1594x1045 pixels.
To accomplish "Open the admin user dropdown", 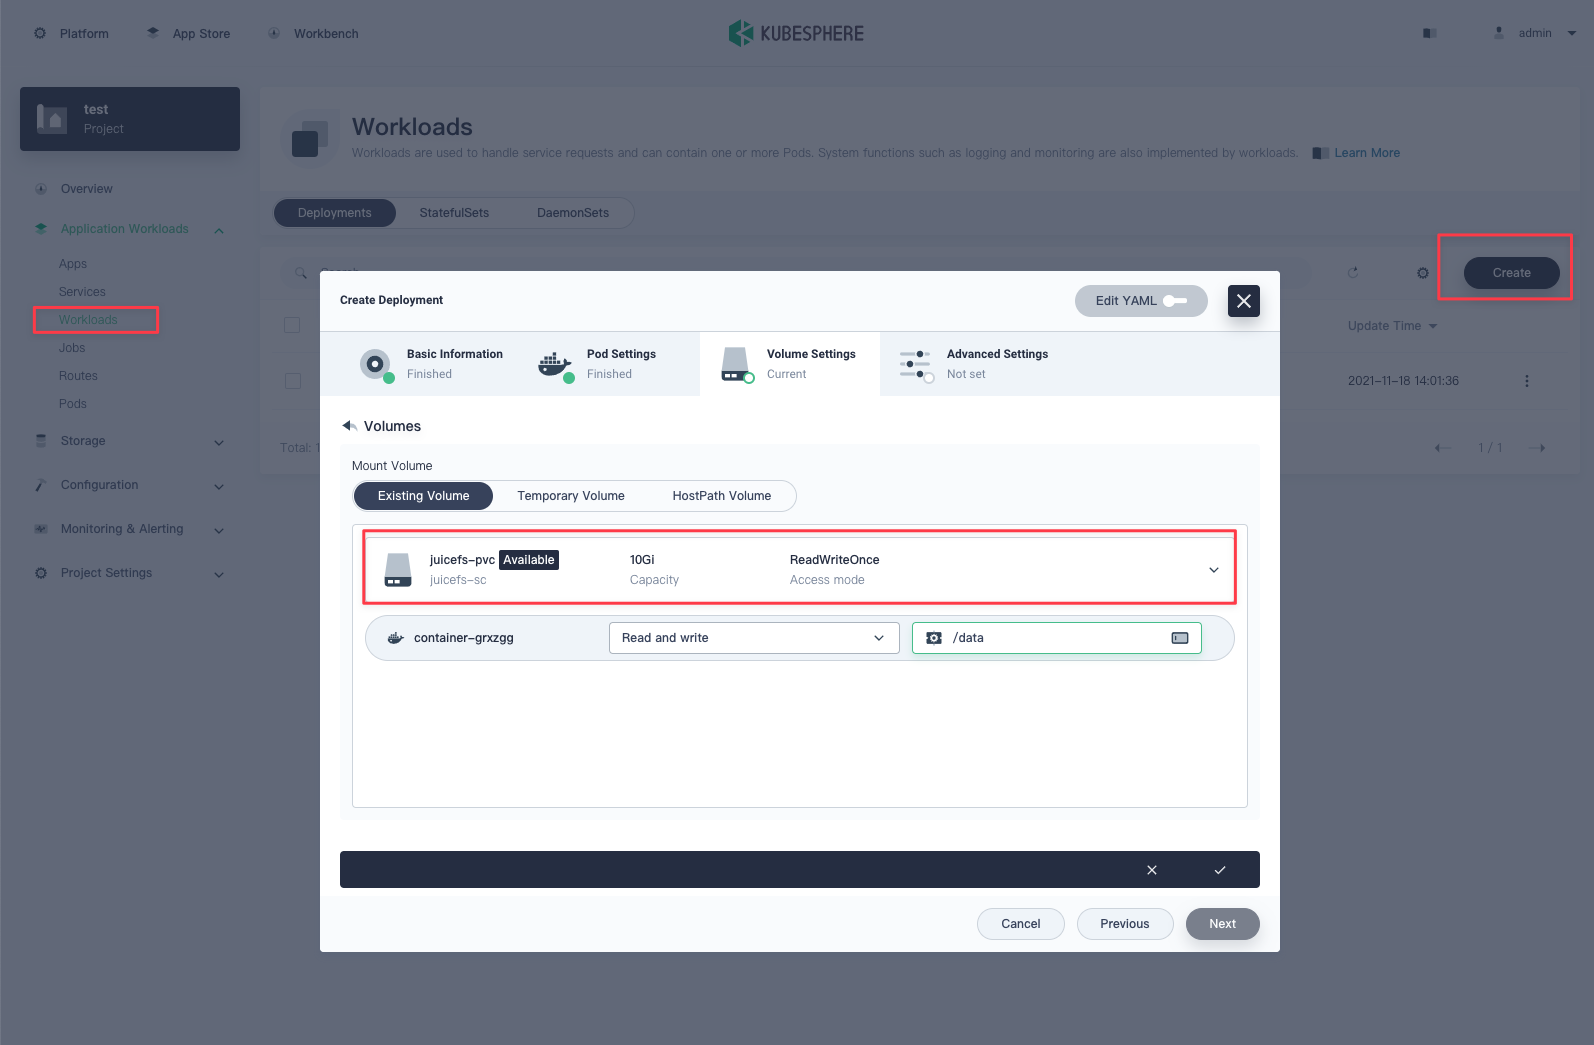I will 1536,33.
